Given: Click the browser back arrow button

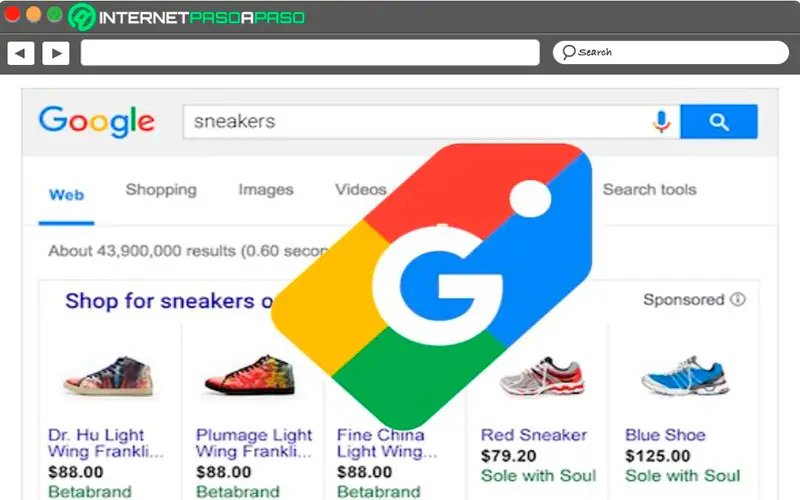Looking at the screenshot, I should click(21, 53).
